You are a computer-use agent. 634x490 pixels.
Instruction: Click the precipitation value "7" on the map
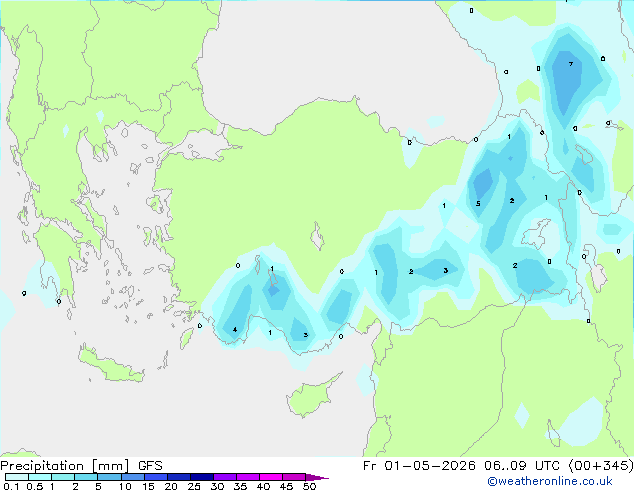pos(571,64)
